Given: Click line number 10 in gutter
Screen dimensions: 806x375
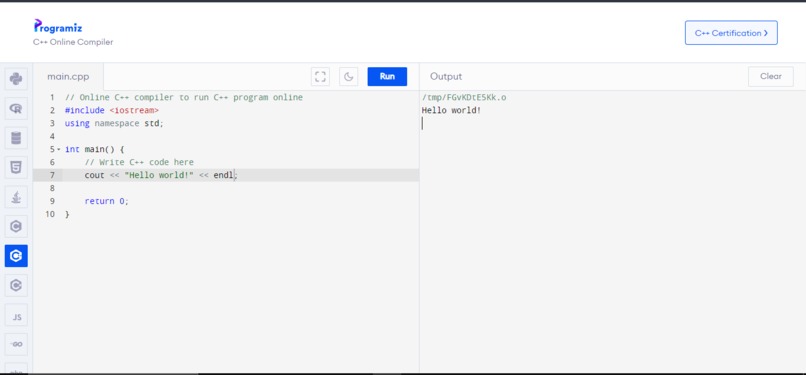Looking at the screenshot, I should [50, 214].
